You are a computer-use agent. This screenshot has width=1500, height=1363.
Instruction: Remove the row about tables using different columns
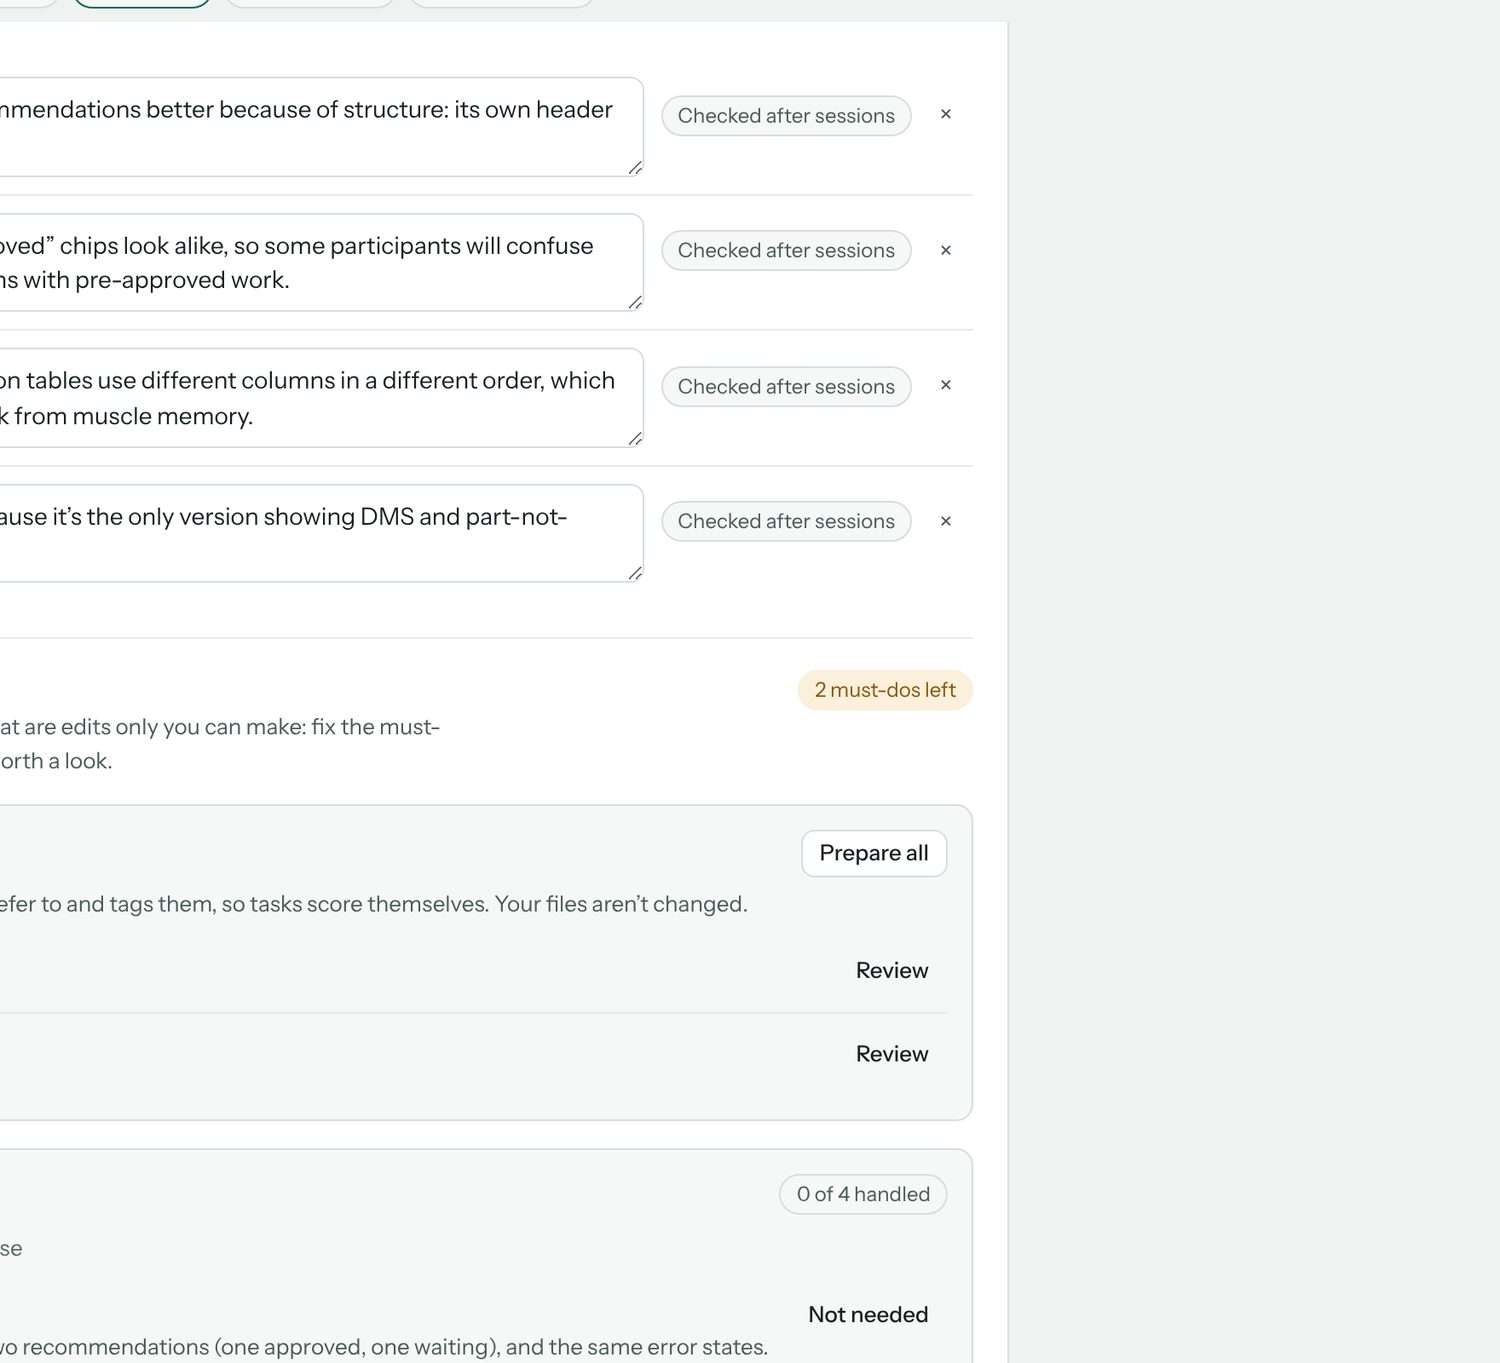(945, 386)
